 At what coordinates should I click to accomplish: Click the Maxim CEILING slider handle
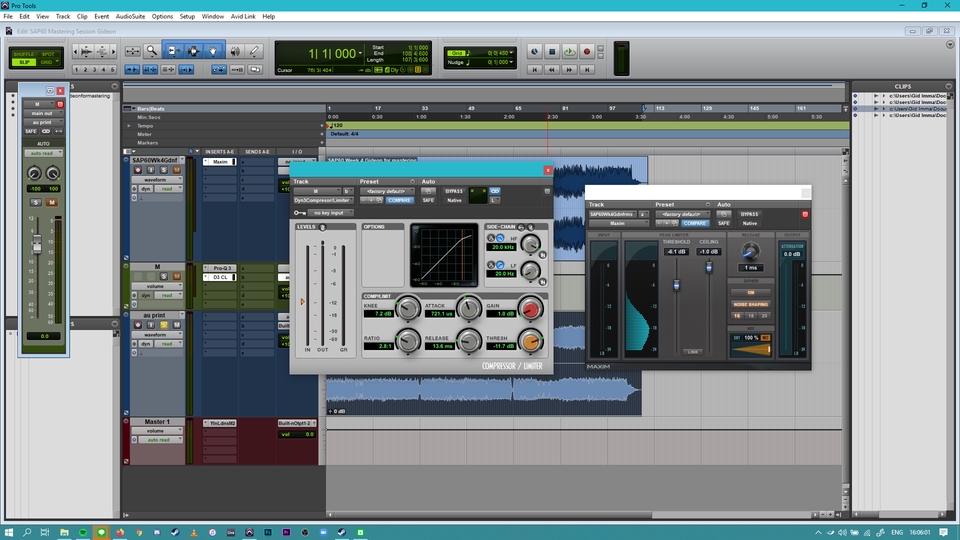(709, 267)
